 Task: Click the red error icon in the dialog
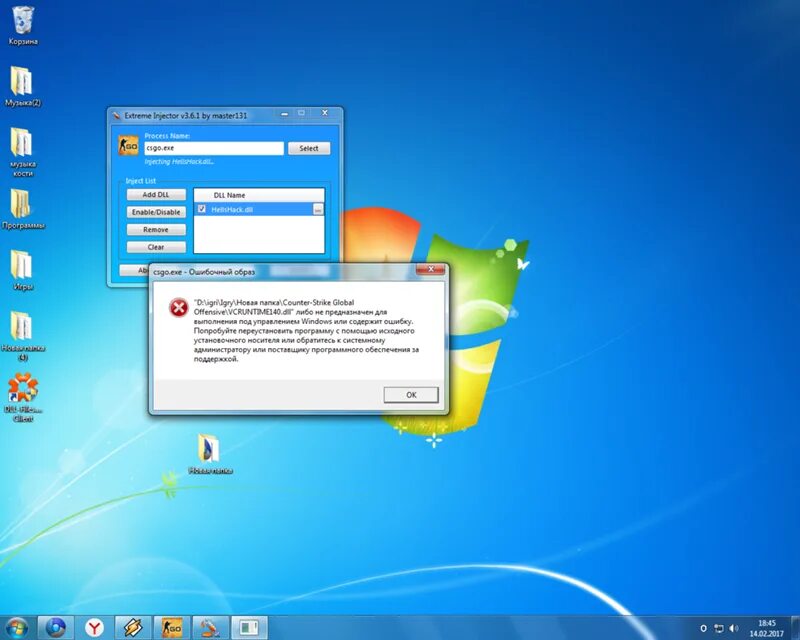click(179, 308)
